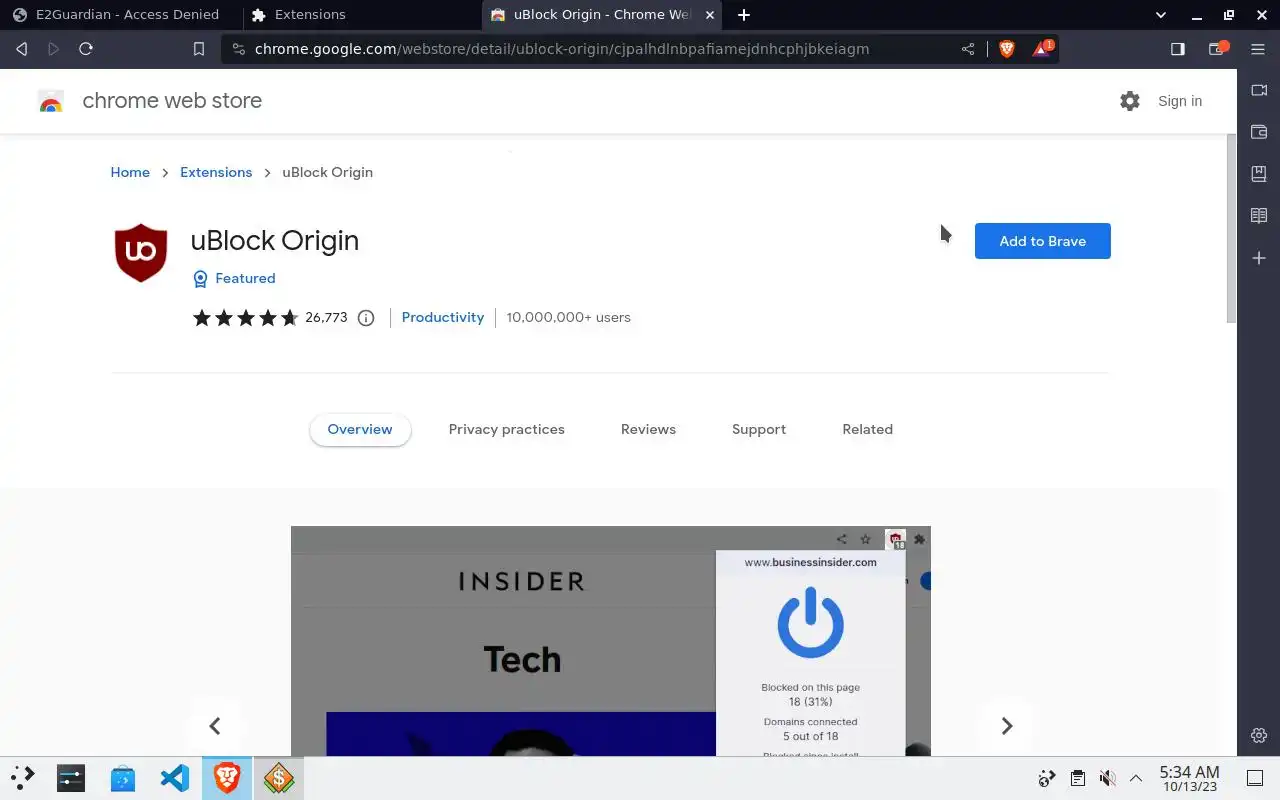The image size is (1280, 800).
Task: Click the chrome web store logo
Action: click(51, 101)
